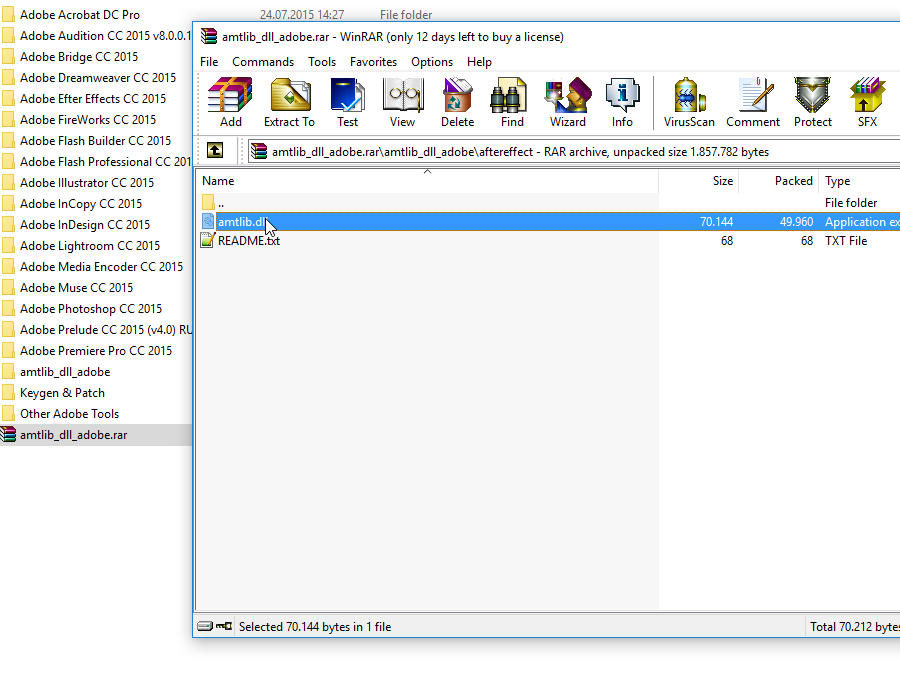
Task: Open the Options menu
Action: [432, 62]
